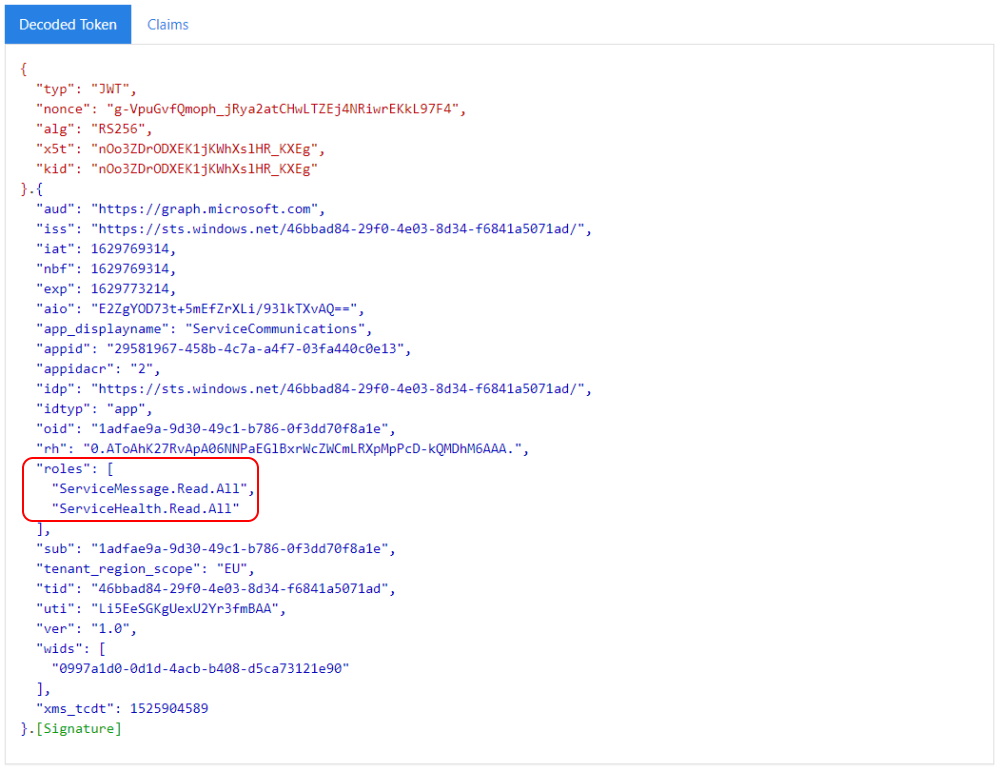Click the "aio" claim line

click(x=200, y=309)
